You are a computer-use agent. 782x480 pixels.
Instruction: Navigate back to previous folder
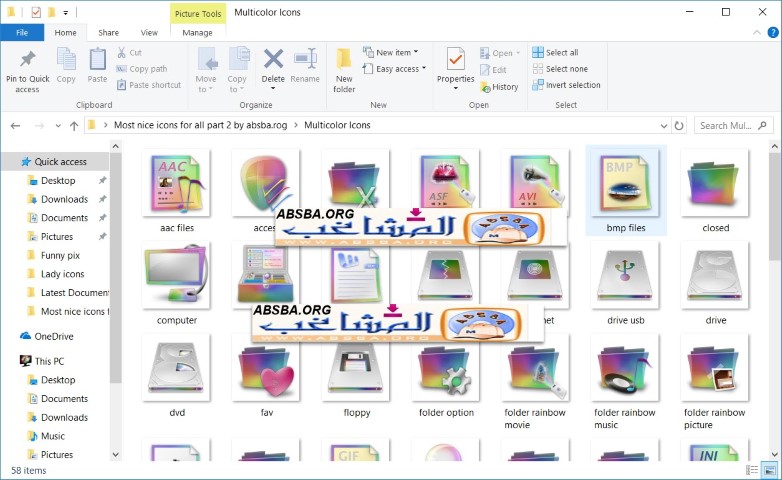point(15,126)
